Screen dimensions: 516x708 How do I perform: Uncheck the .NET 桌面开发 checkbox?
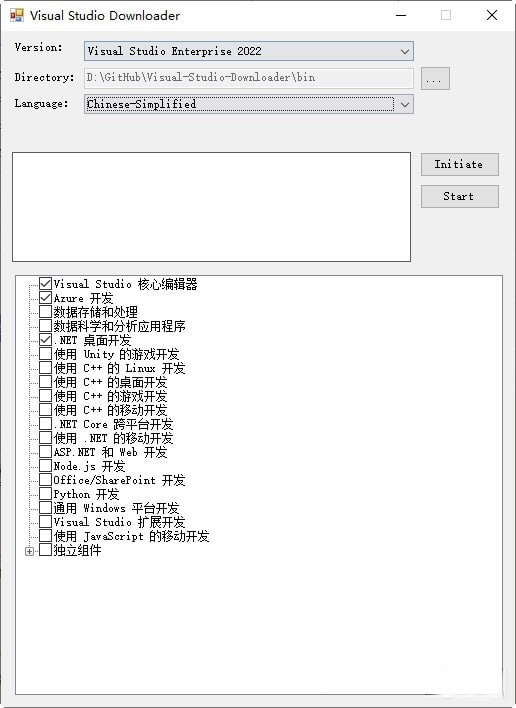click(45, 340)
